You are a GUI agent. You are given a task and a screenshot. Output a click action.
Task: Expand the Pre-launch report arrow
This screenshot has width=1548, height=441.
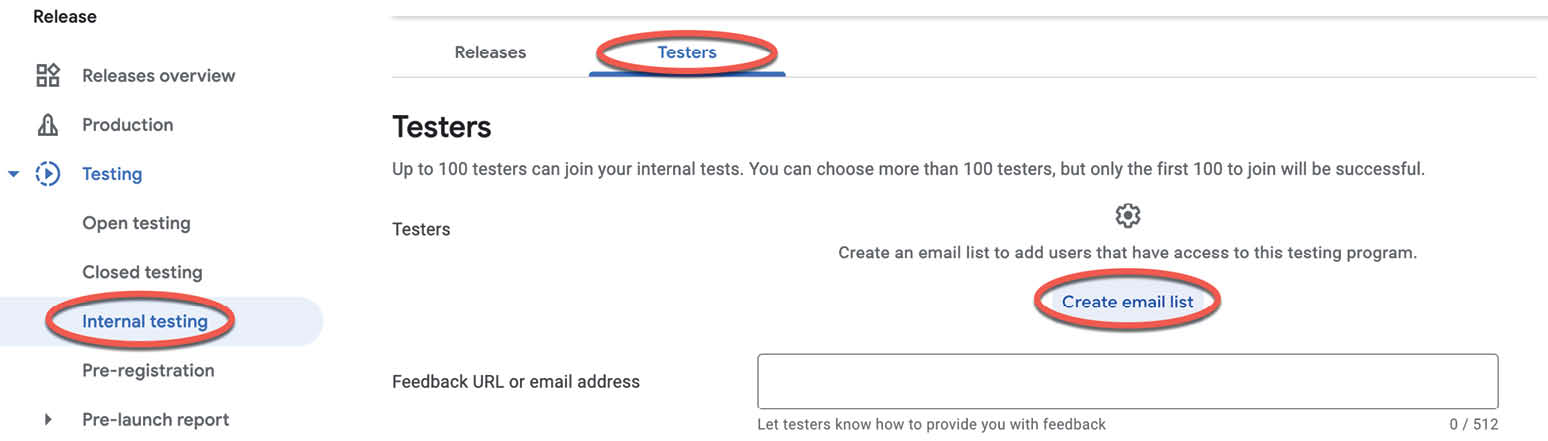tap(48, 420)
